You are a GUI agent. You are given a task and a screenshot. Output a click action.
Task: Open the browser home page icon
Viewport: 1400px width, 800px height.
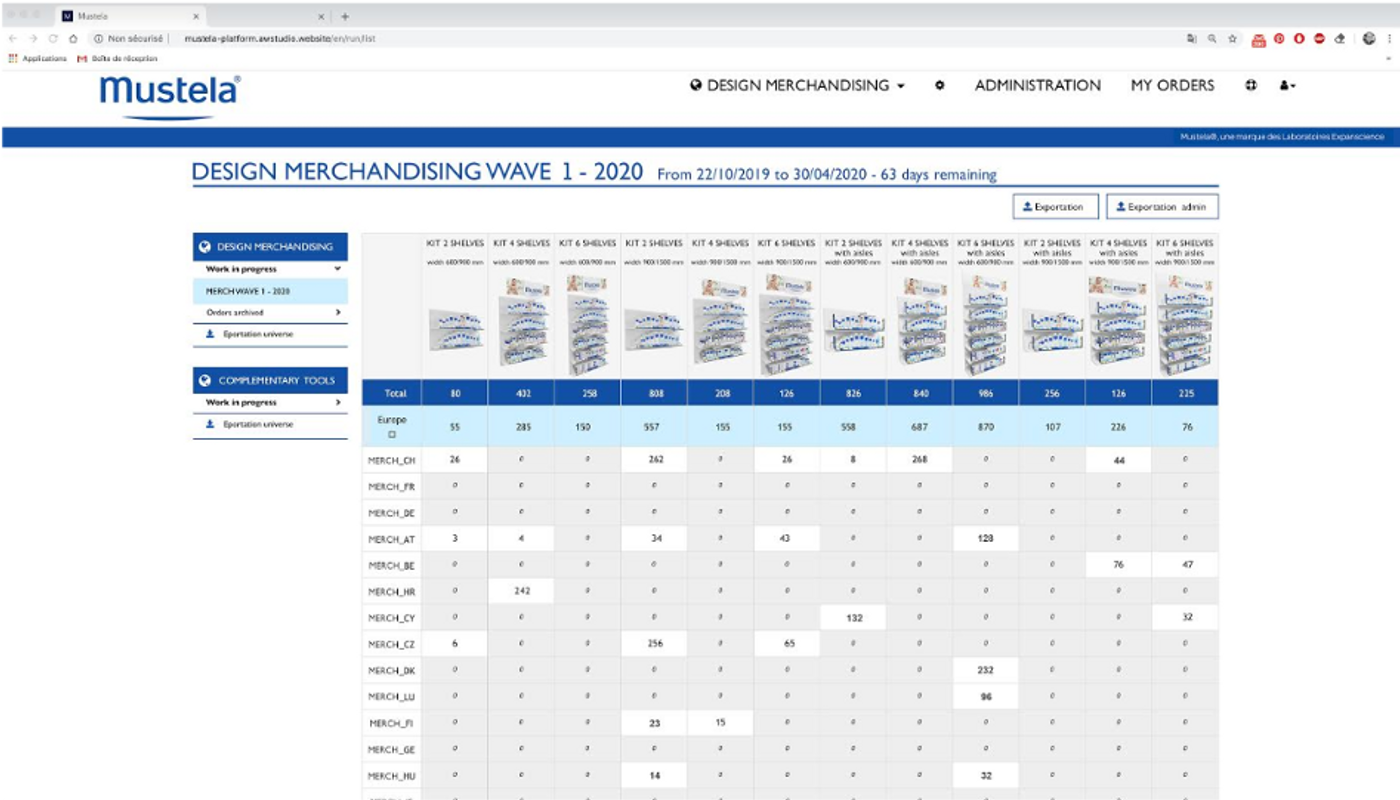(73, 38)
